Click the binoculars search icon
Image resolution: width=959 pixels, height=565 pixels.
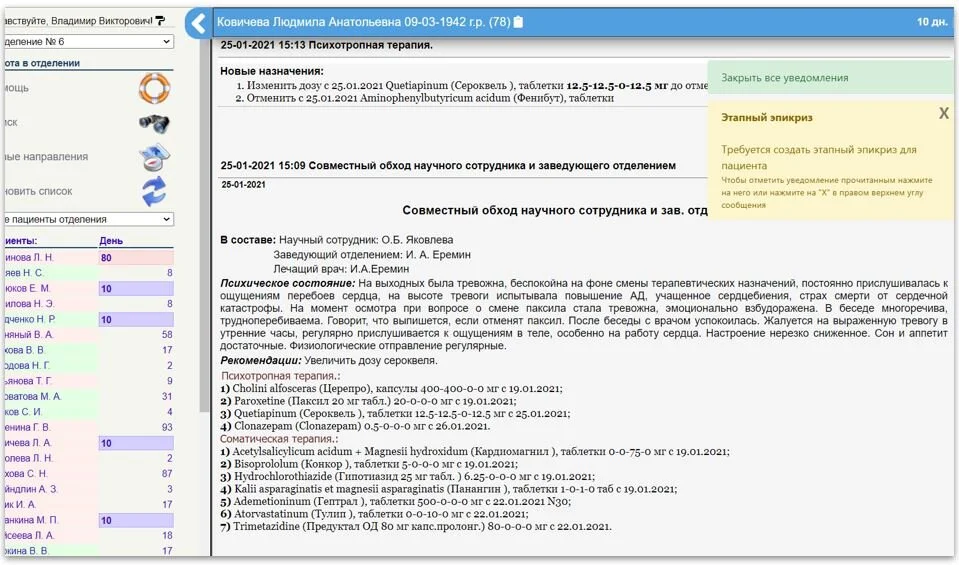154,123
